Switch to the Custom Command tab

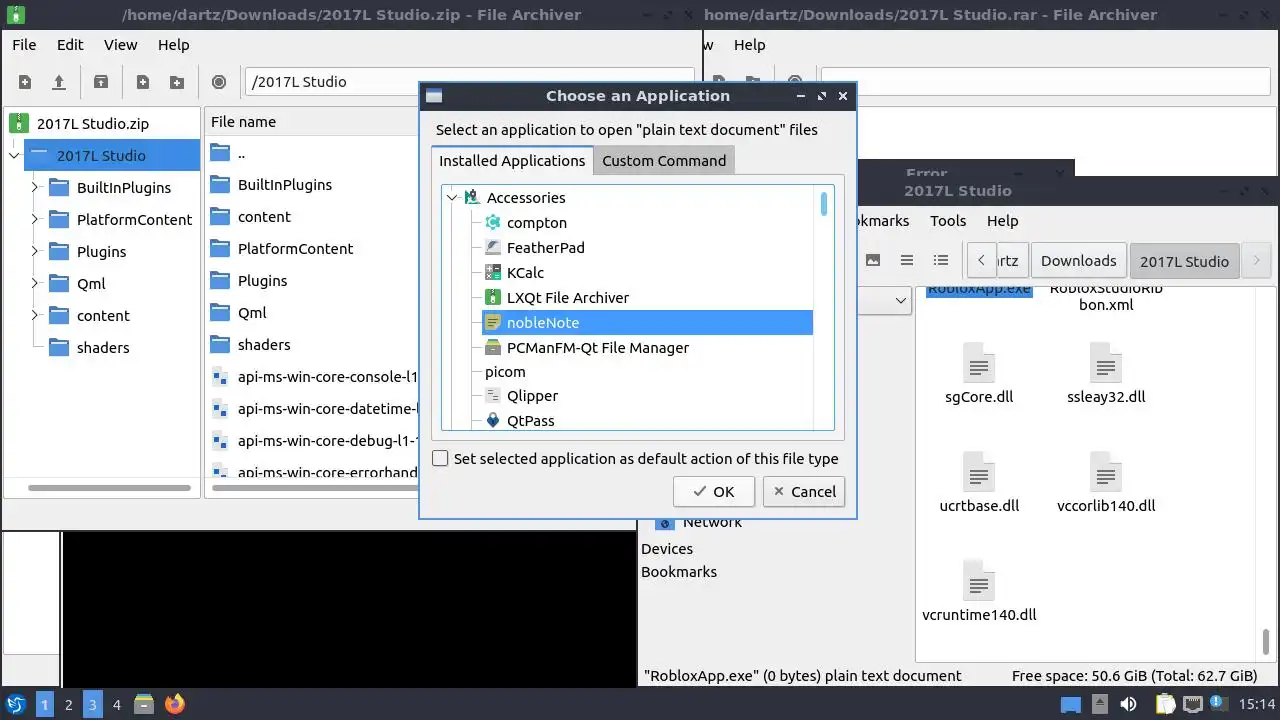tap(664, 160)
